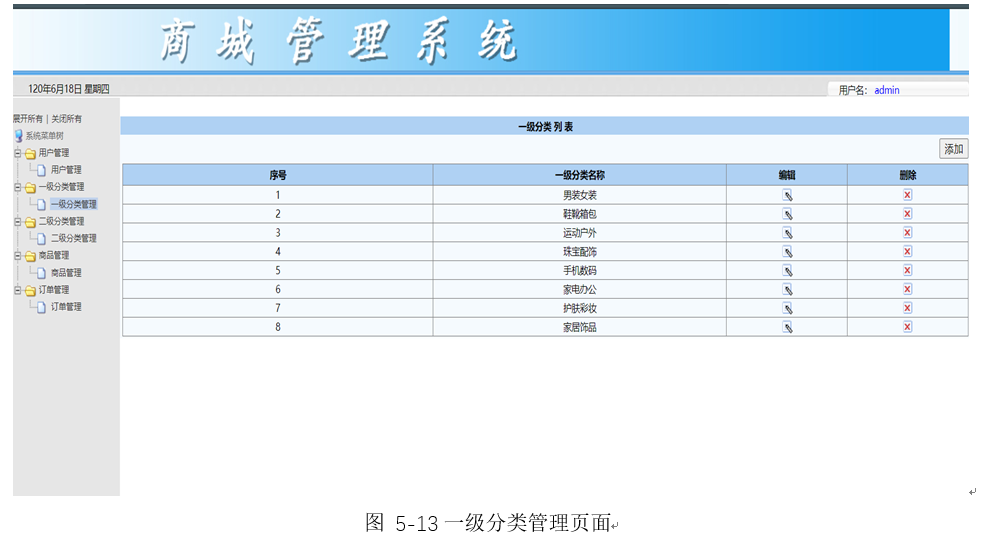This screenshot has height=555, width=992.
Task: Click the 商城管理系统 banner title
Action: tap(338, 41)
